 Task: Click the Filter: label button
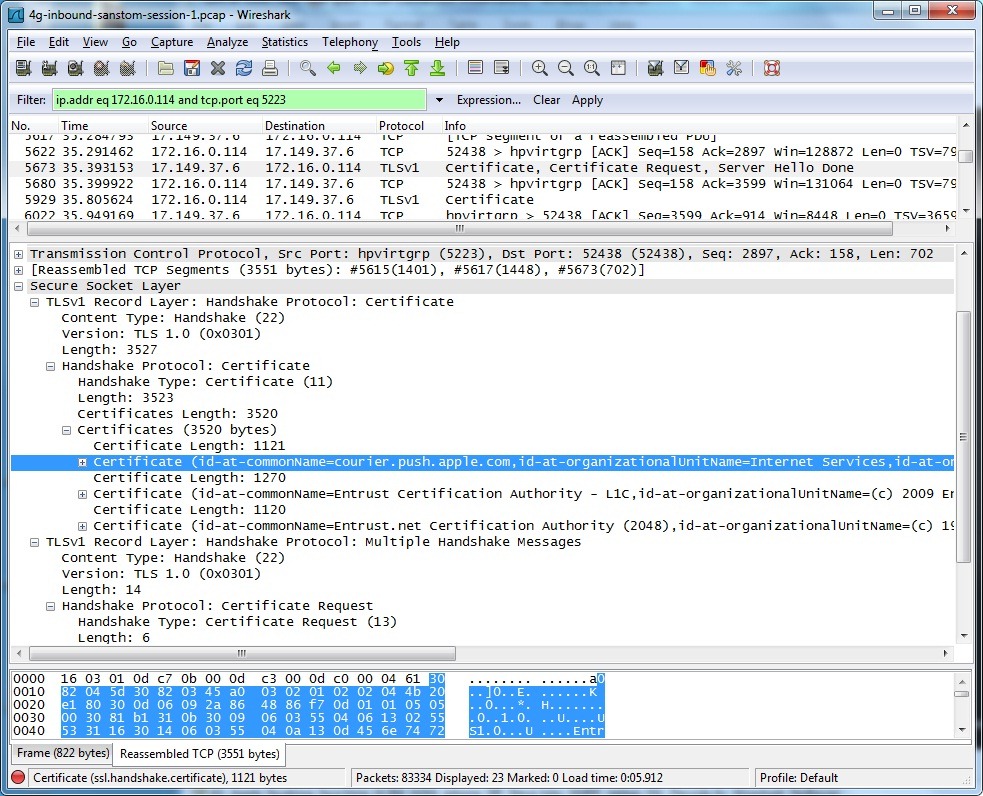coord(31,100)
